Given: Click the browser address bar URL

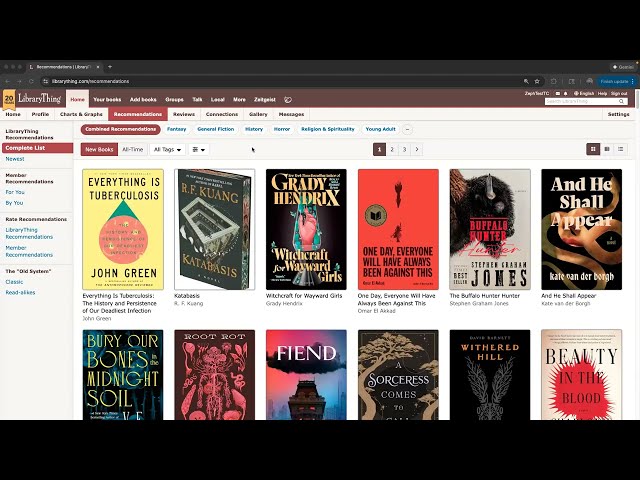Looking at the screenshot, I should (x=90, y=82).
